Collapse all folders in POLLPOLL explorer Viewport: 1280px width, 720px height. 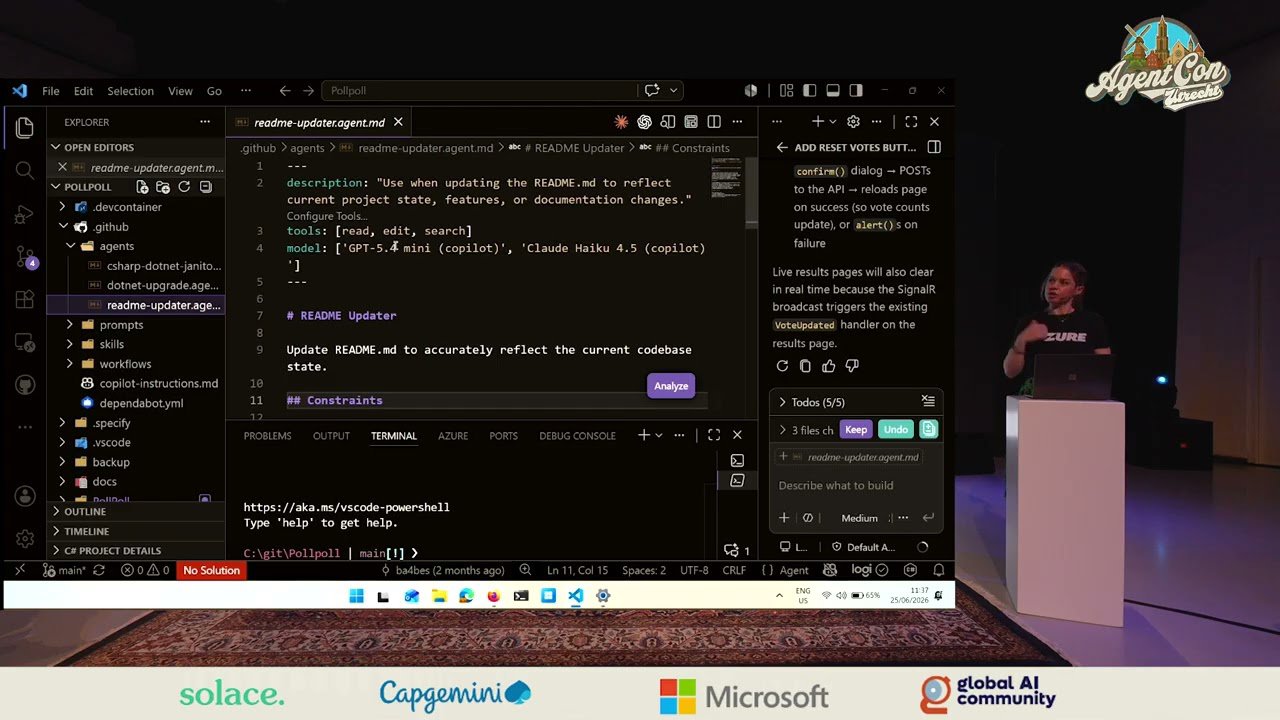206,187
